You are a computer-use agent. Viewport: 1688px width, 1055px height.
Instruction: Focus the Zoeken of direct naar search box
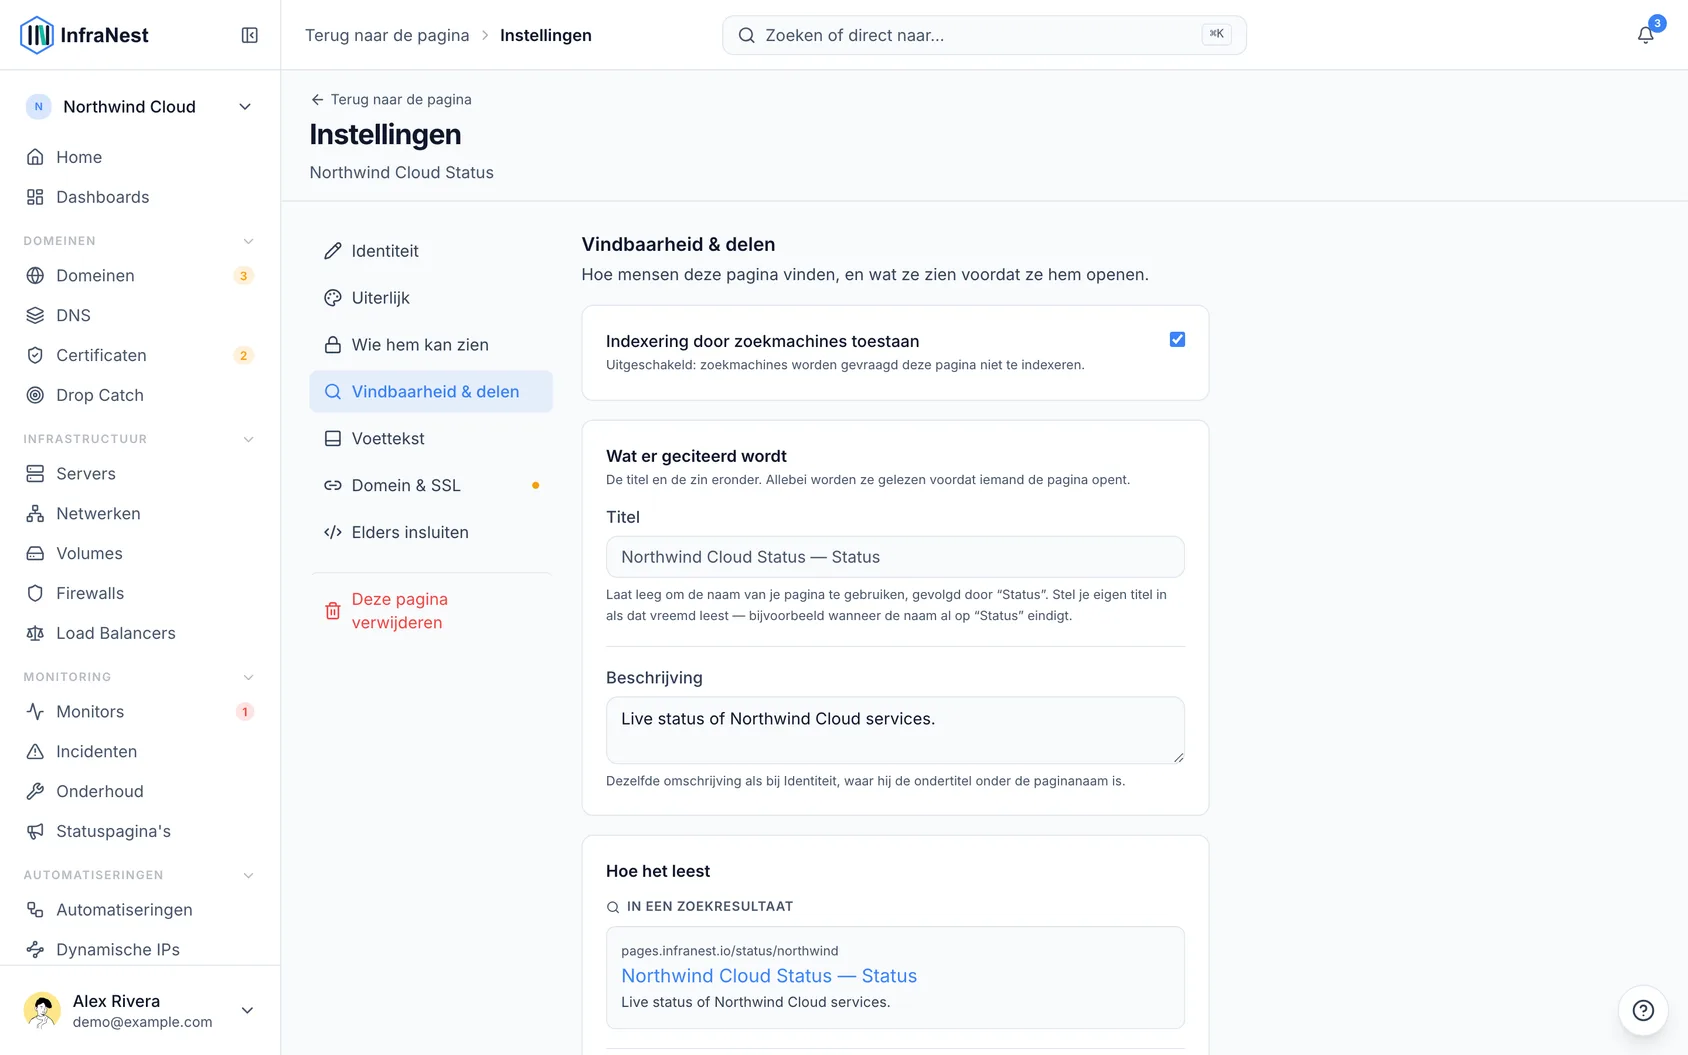point(984,35)
